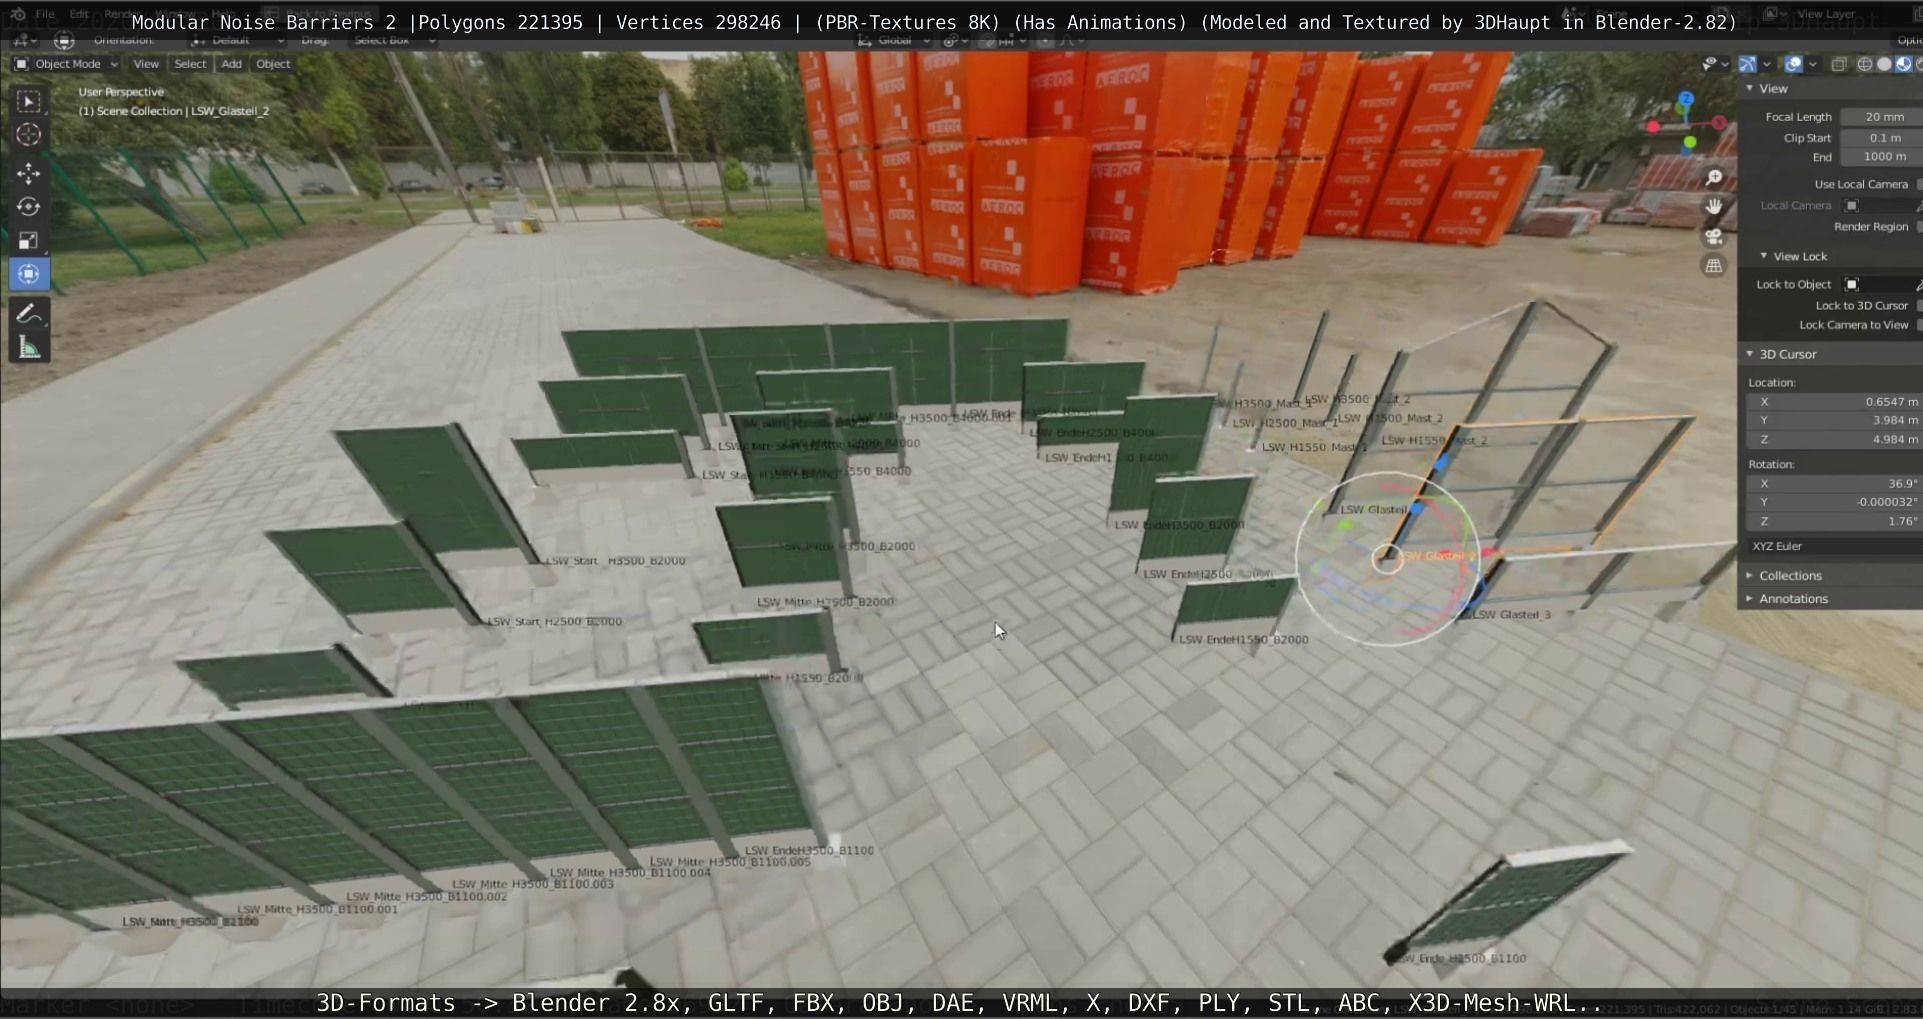This screenshot has height=1019, width=1923.
Task: Switch to solid viewport shading
Action: (x=1884, y=64)
